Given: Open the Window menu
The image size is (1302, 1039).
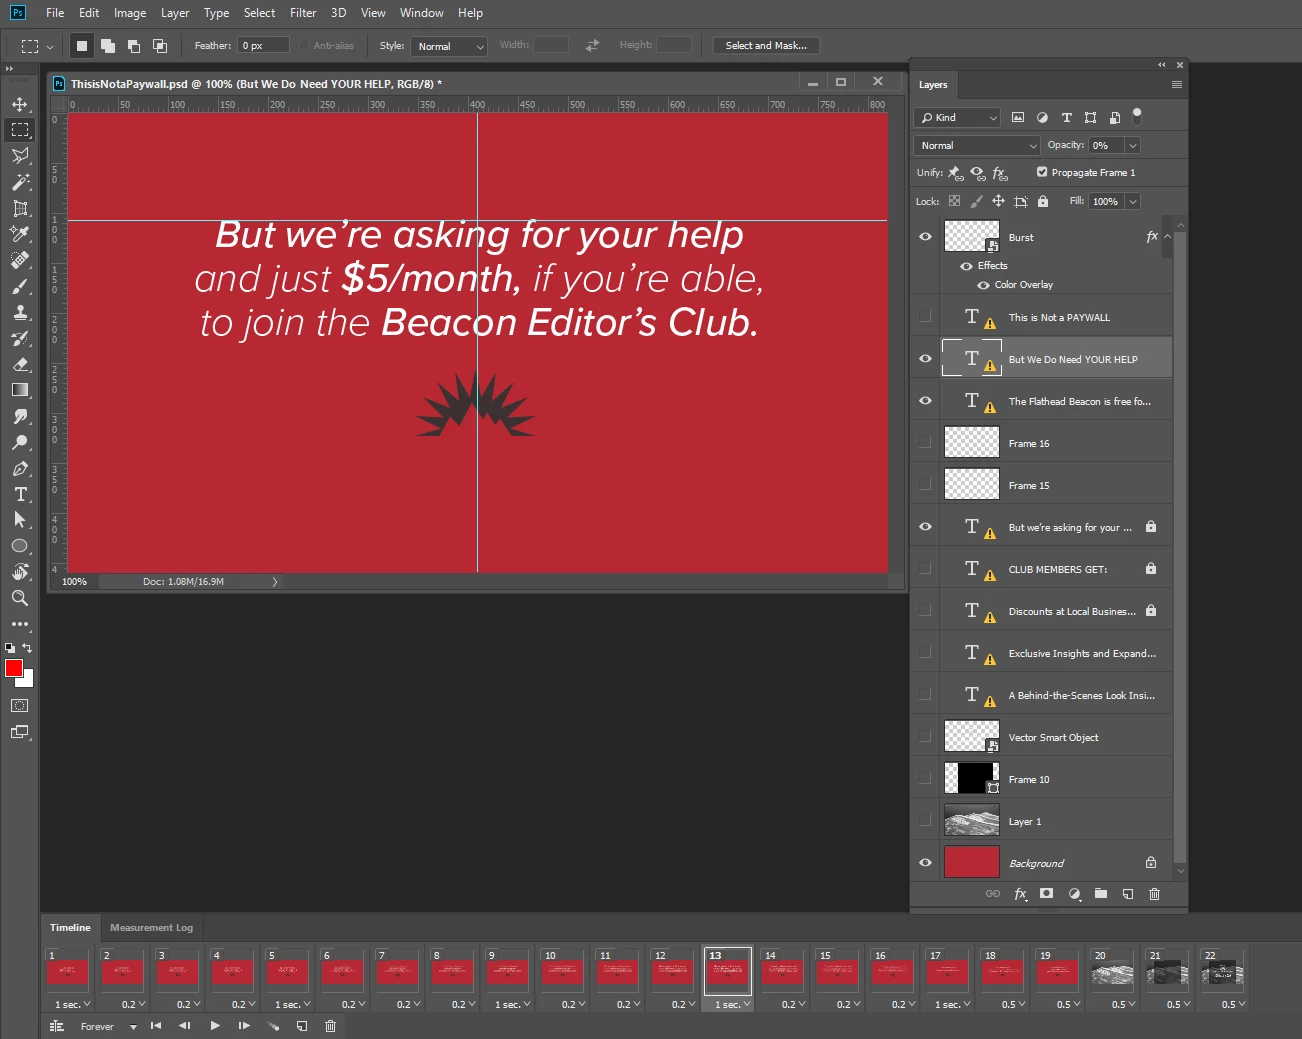Looking at the screenshot, I should 421,13.
